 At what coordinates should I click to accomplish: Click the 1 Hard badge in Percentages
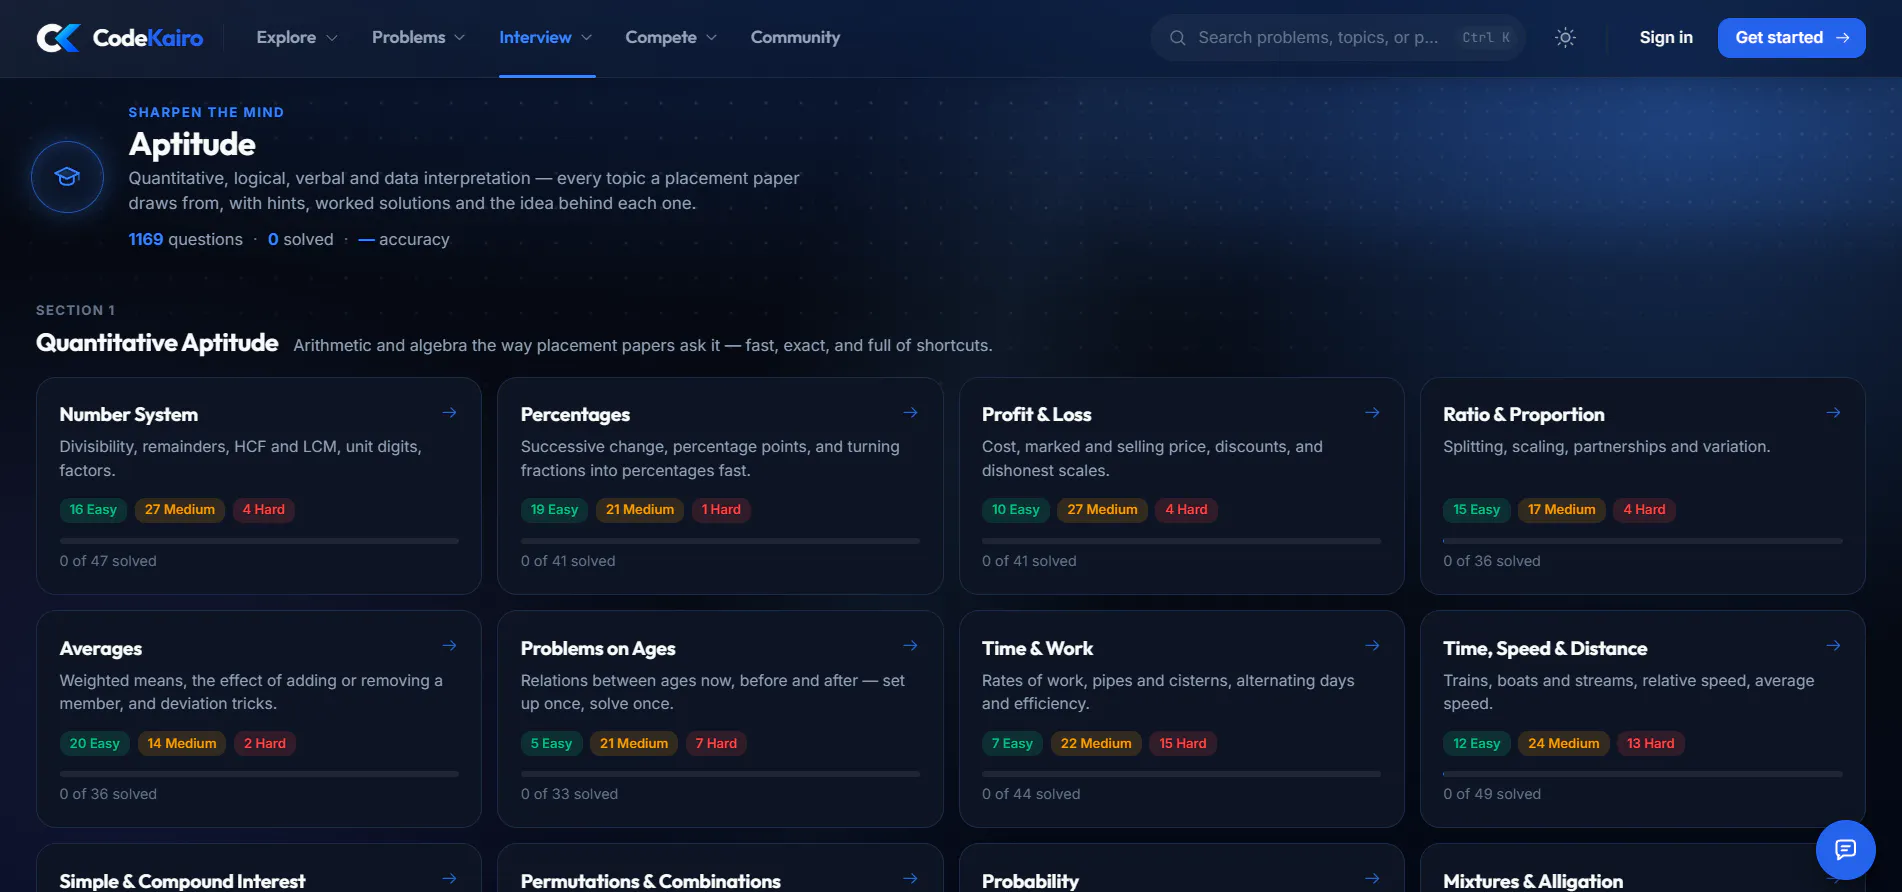(x=721, y=510)
